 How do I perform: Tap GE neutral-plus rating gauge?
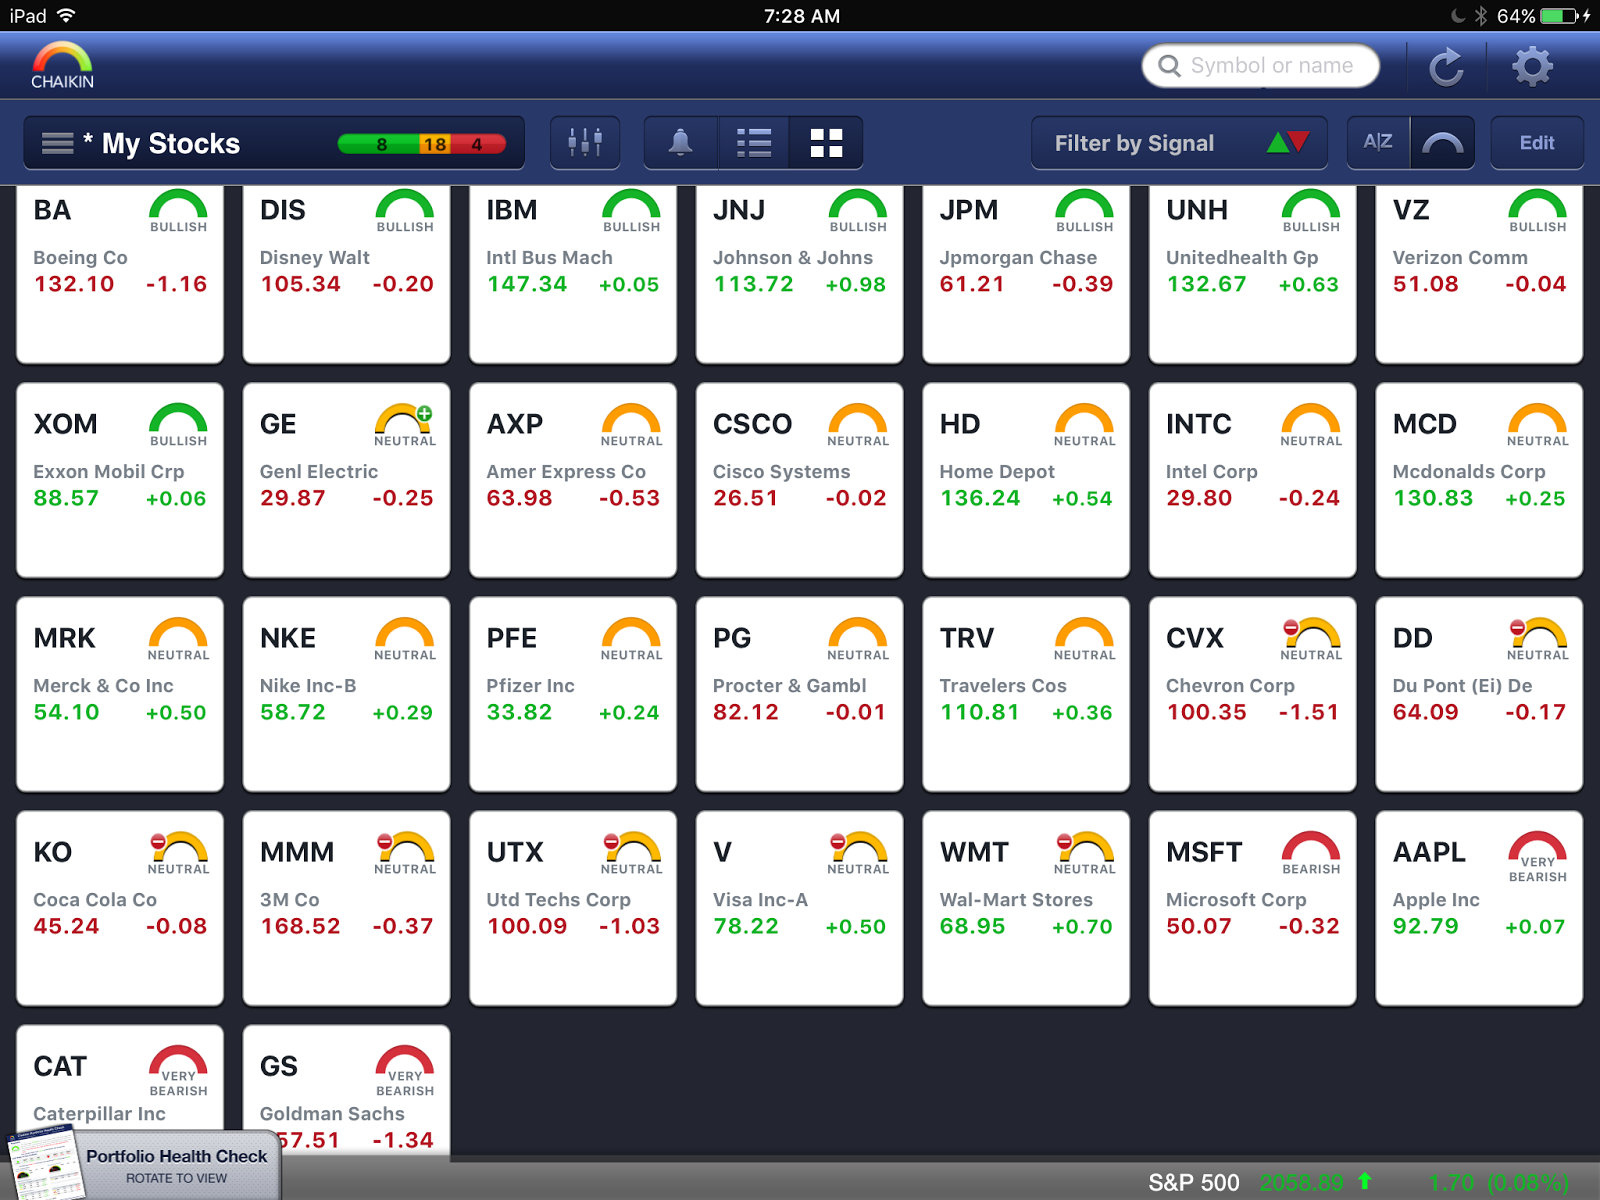coord(405,425)
